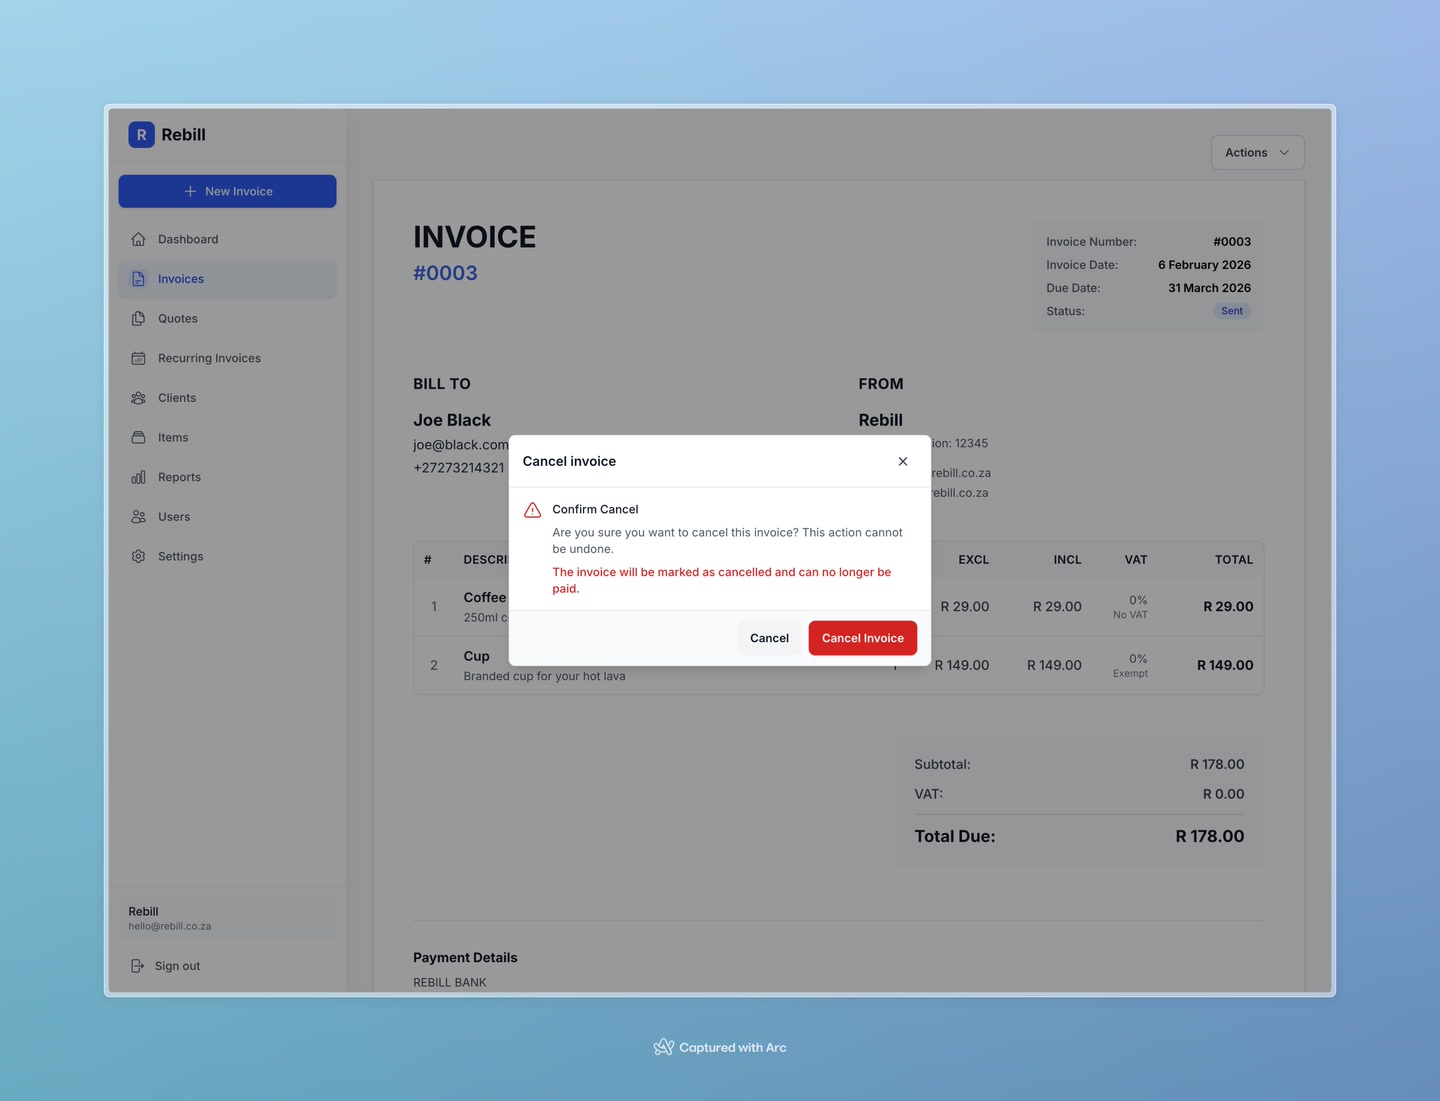Click the Settings gear icon
The width and height of the screenshot is (1440, 1101).
point(138,556)
